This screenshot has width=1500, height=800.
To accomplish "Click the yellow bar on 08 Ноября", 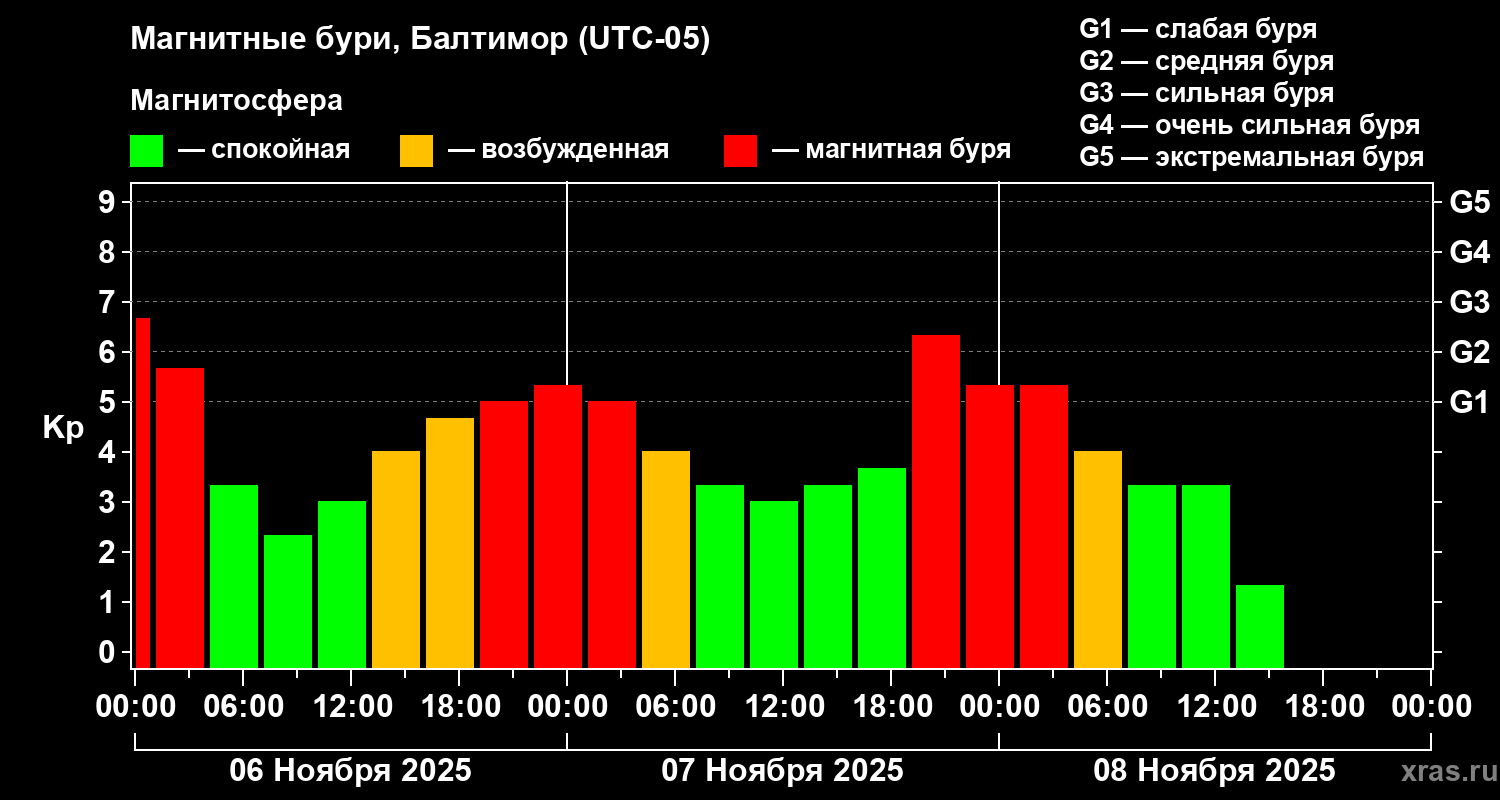I will [x=1098, y=559].
